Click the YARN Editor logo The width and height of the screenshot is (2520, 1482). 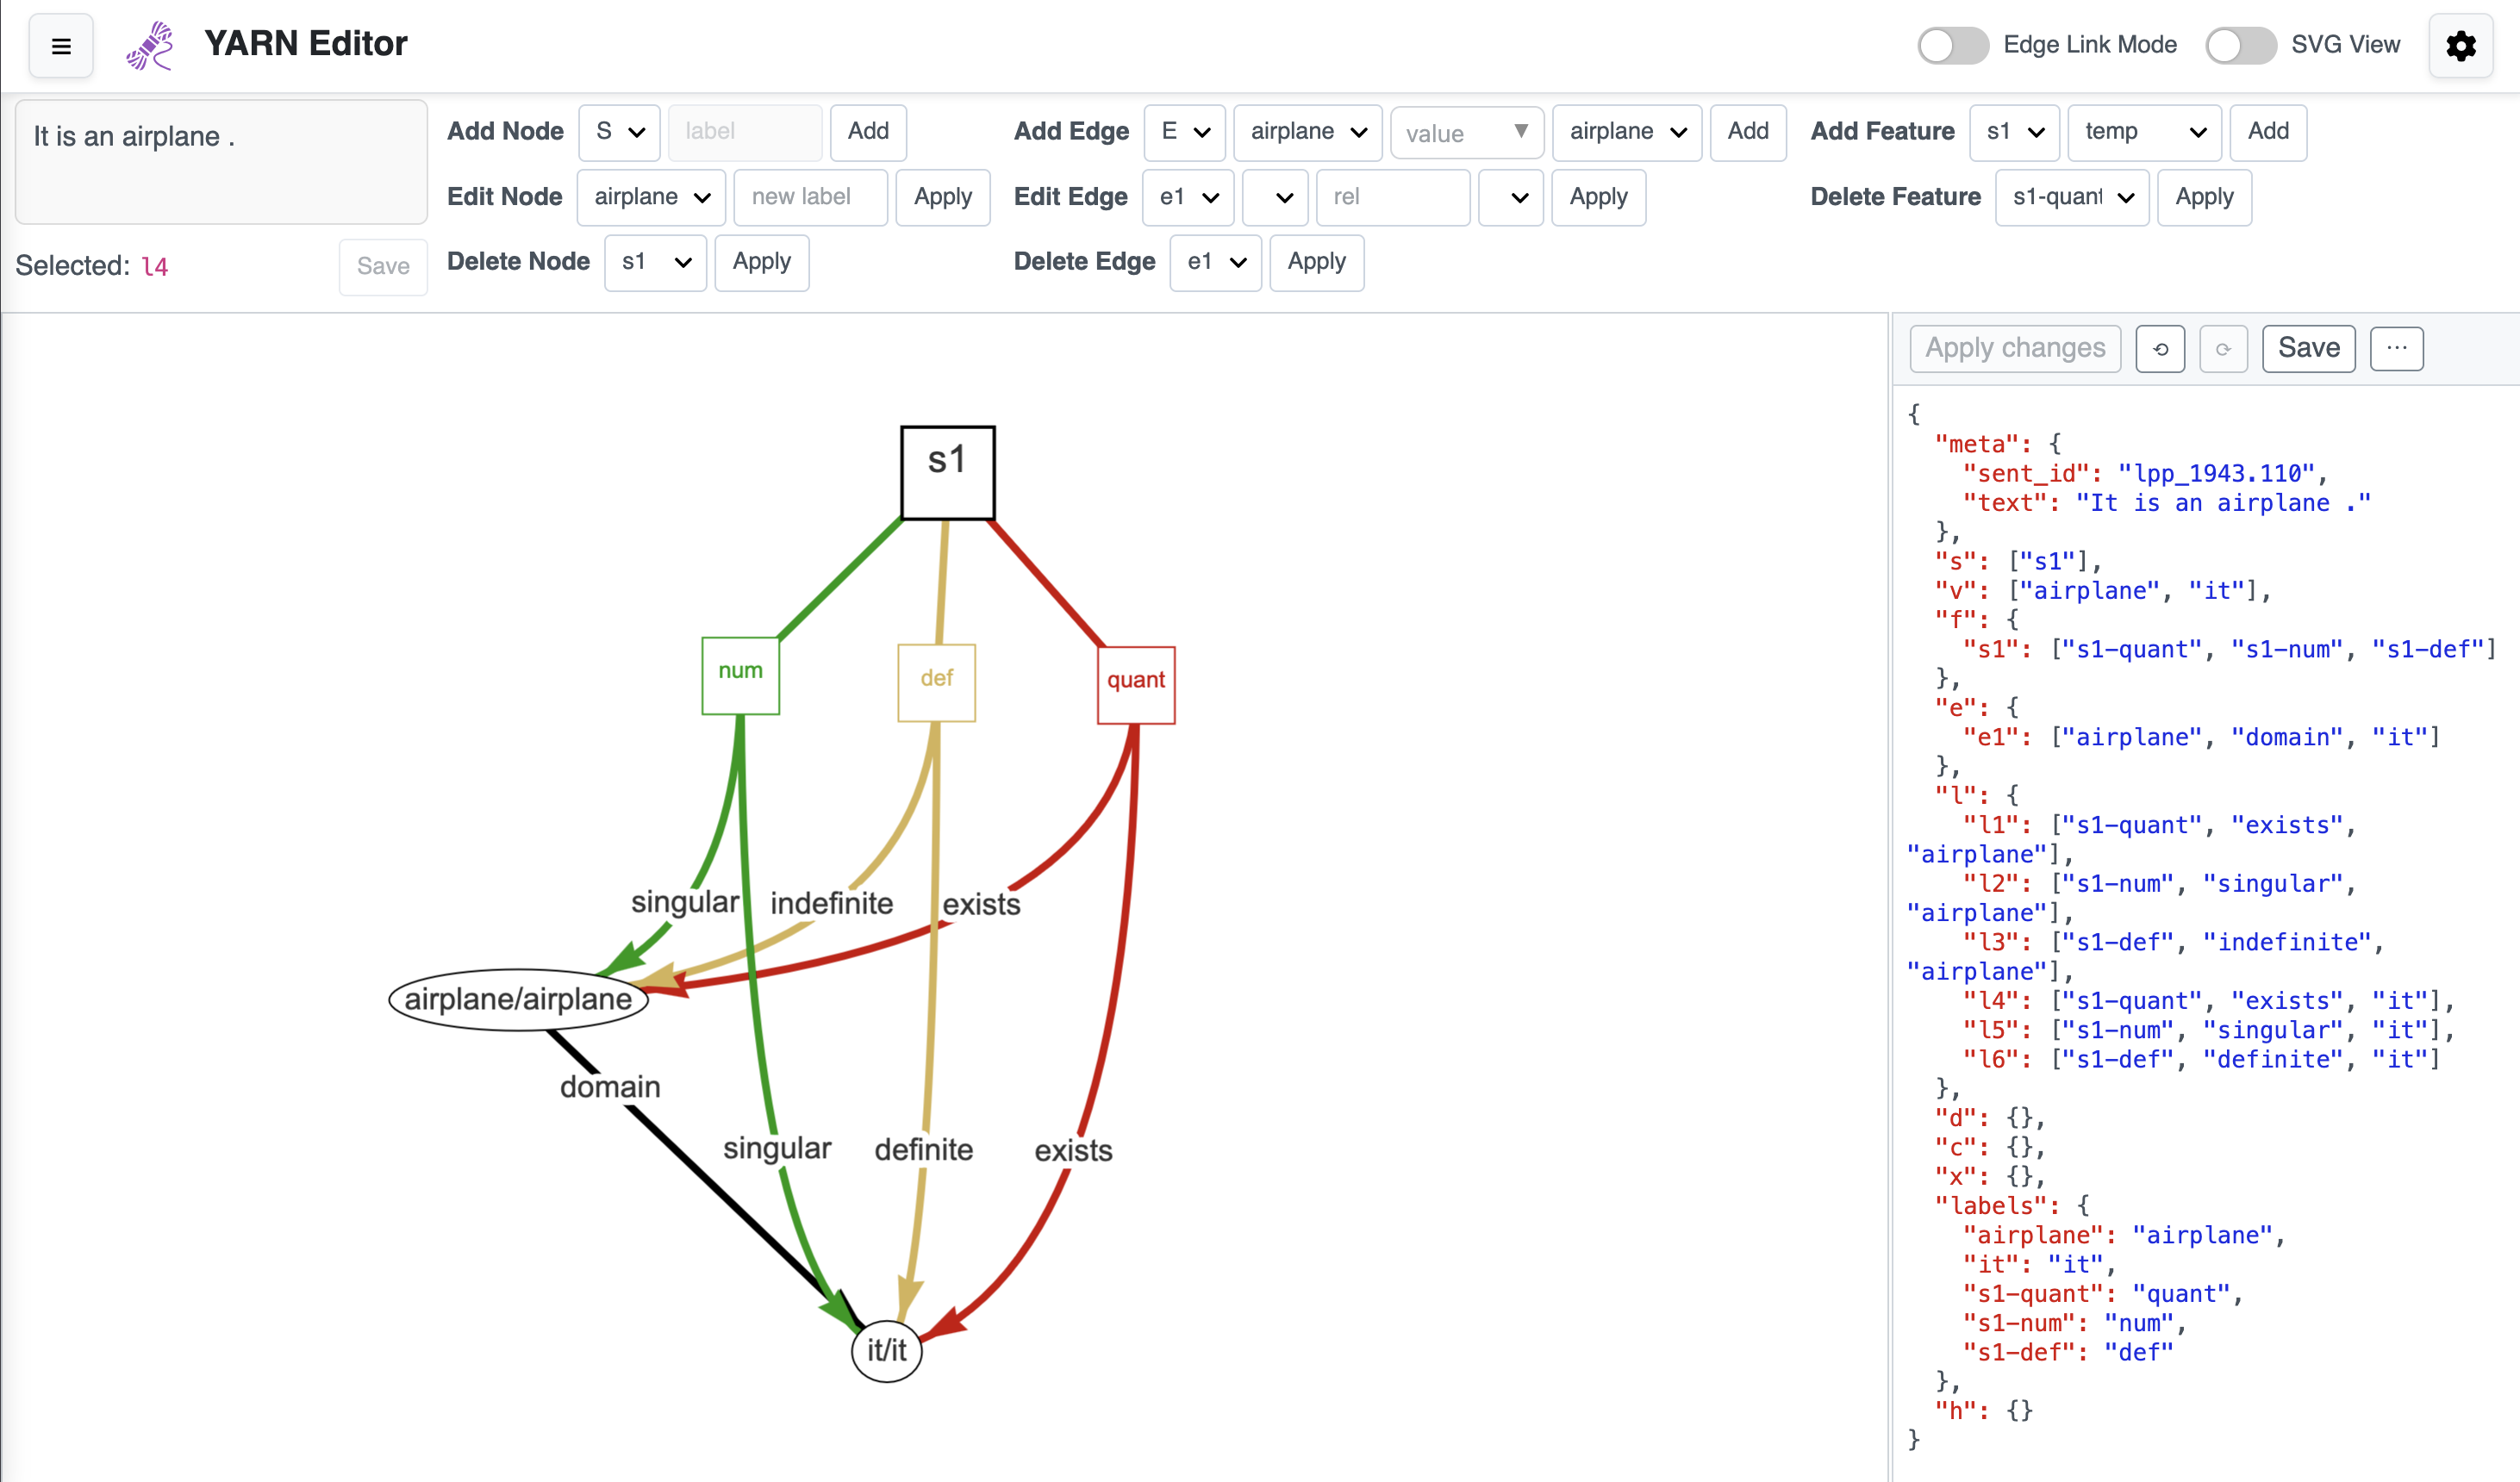[x=149, y=44]
